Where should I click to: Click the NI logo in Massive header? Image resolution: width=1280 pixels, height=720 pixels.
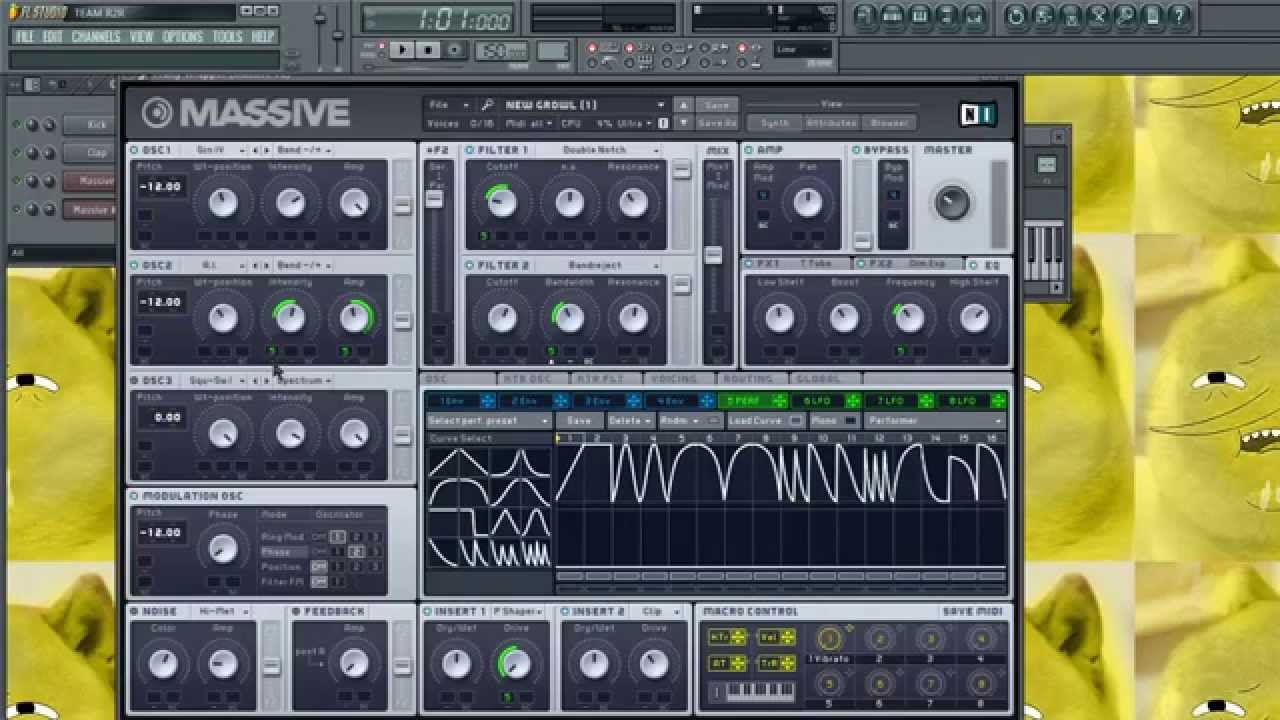[977, 114]
